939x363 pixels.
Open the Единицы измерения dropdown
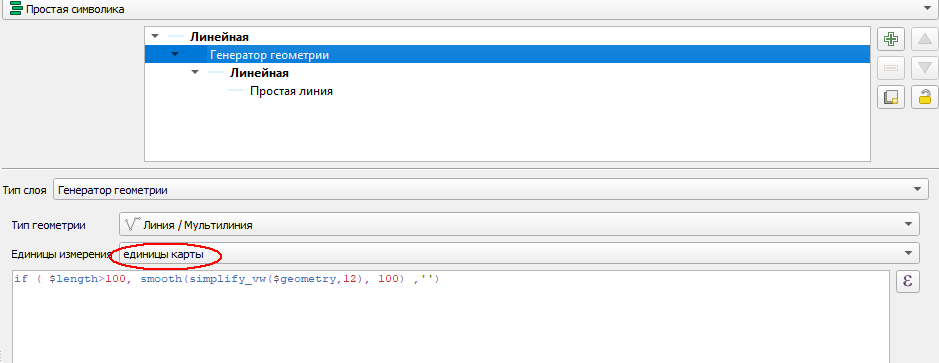pos(519,254)
